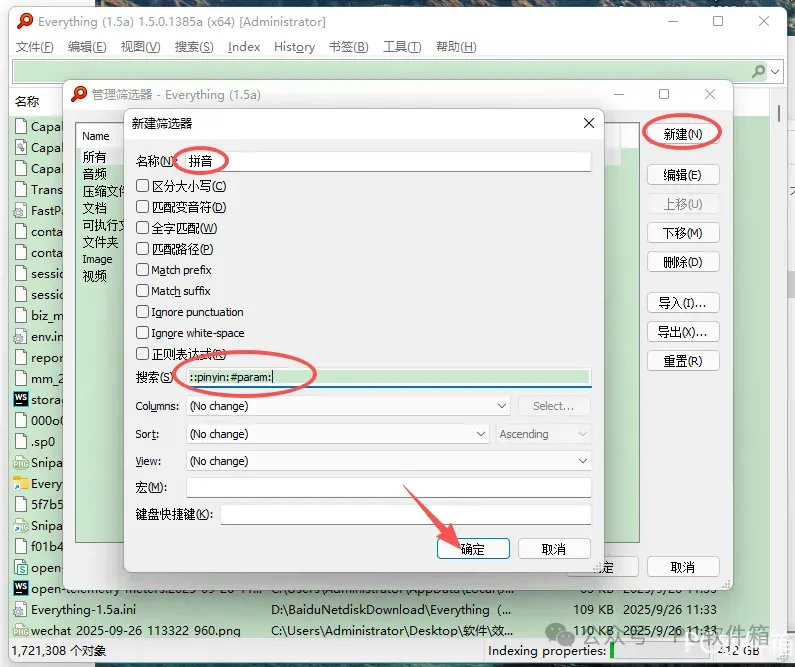
Task: Click the 新建(N) button
Action: coord(683,134)
